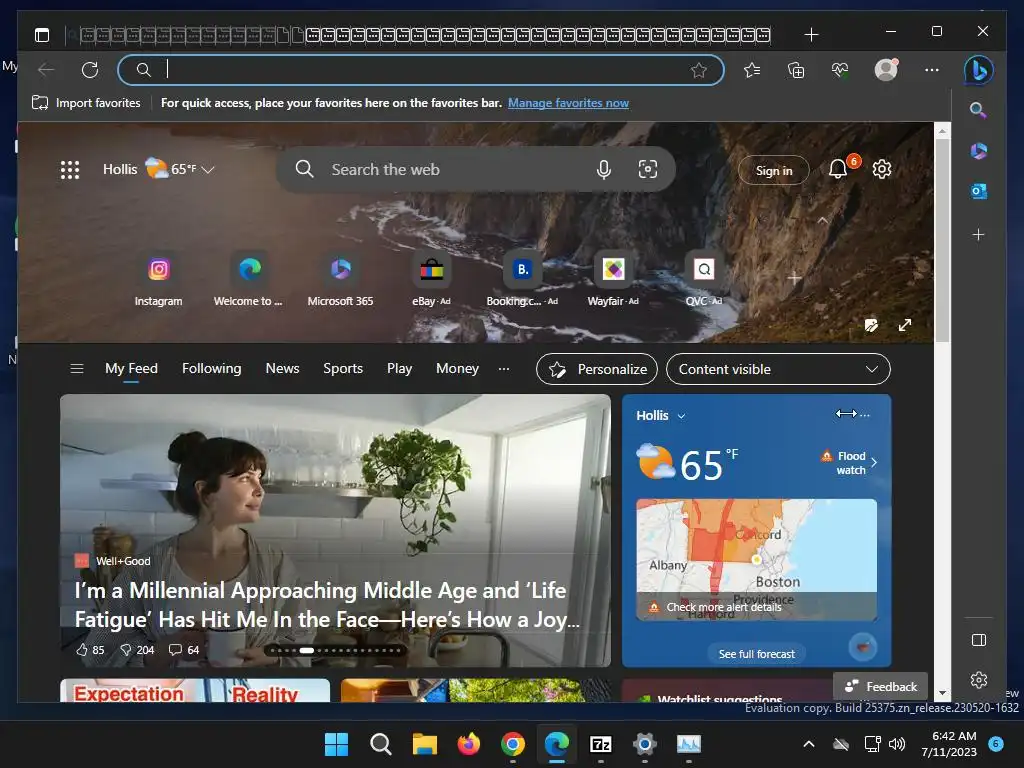
Task: Open Windows Start menu
Action: 336,744
